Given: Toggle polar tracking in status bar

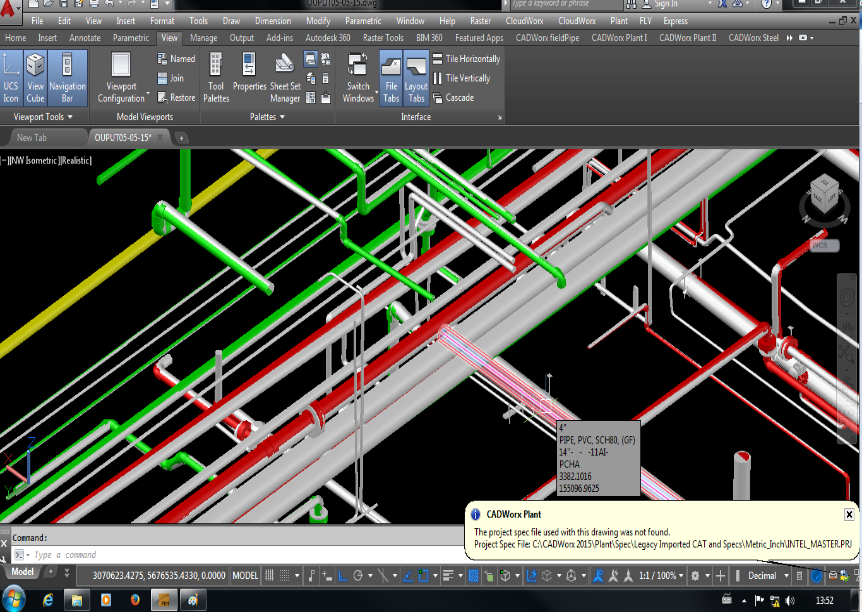Looking at the screenshot, I should (358, 576).
